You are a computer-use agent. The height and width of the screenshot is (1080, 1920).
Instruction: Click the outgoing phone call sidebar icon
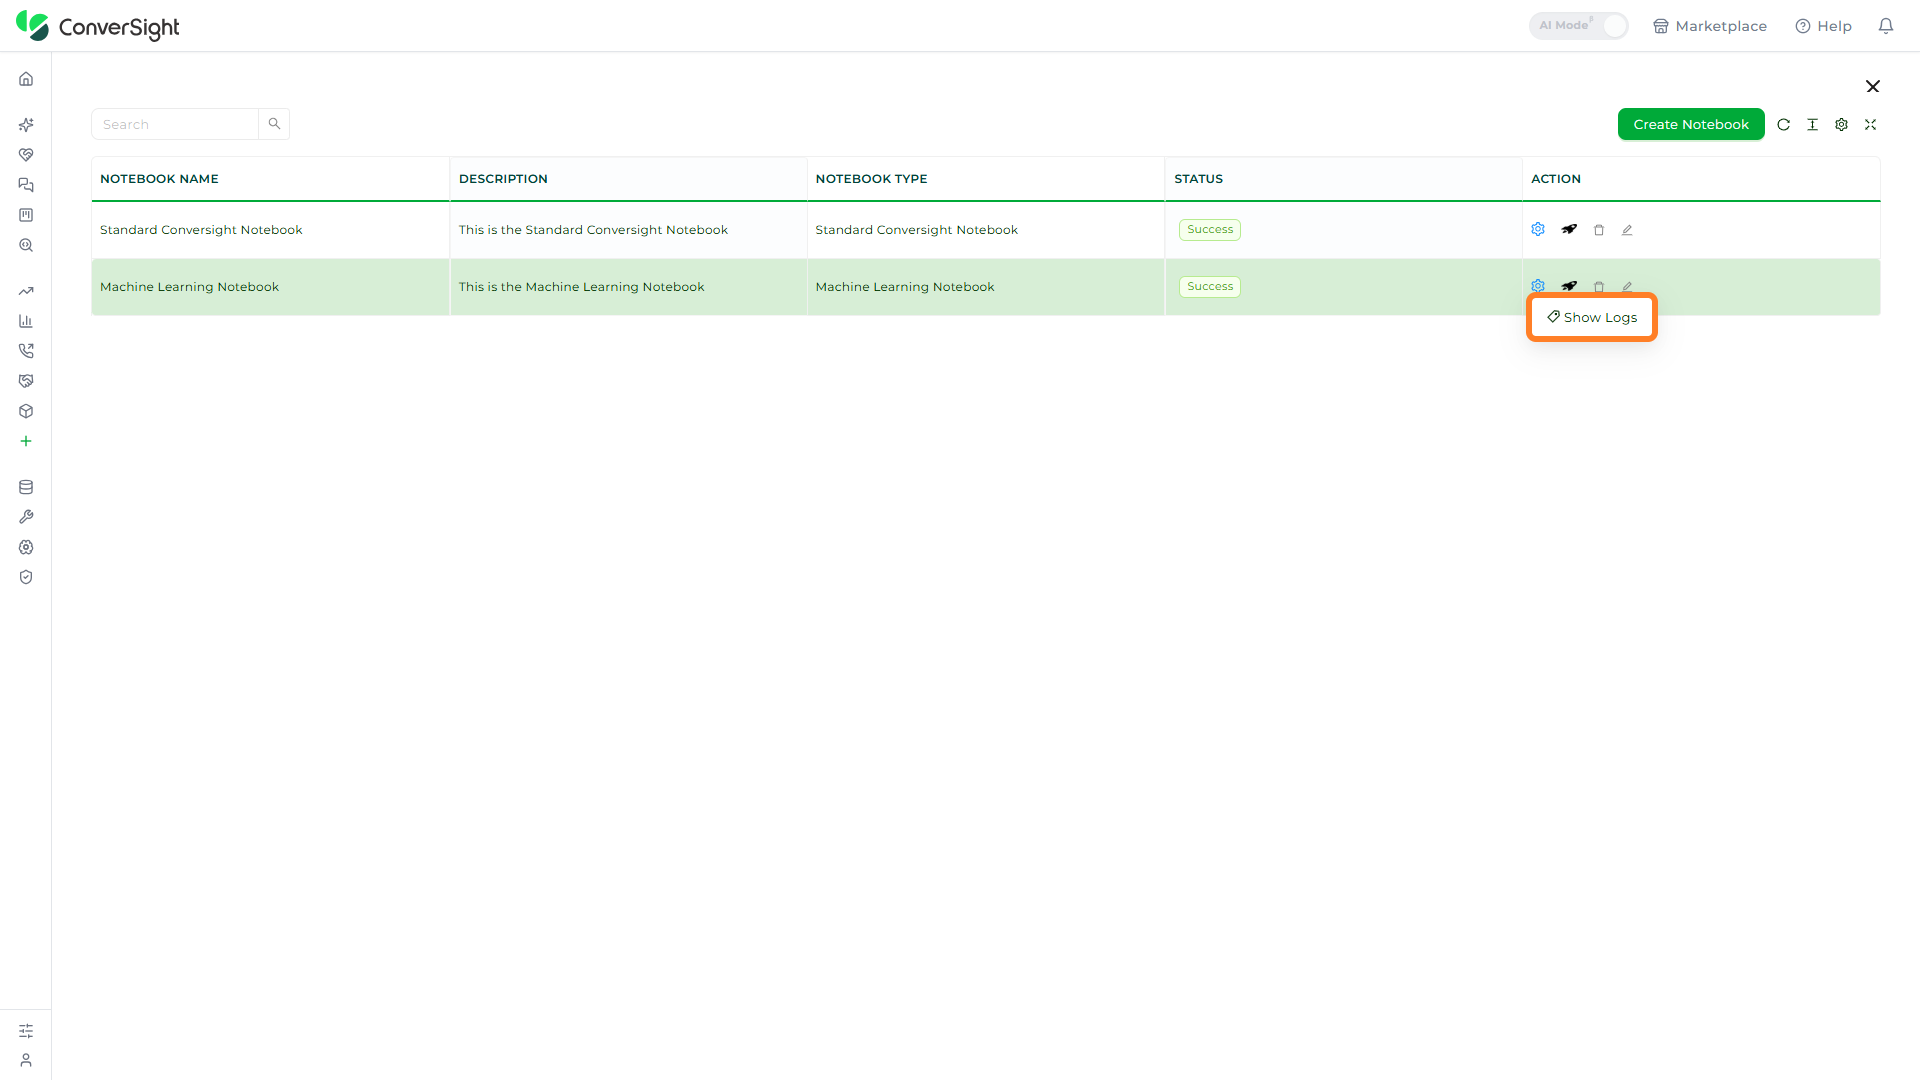pyautogui.click(x=26, y=351)
